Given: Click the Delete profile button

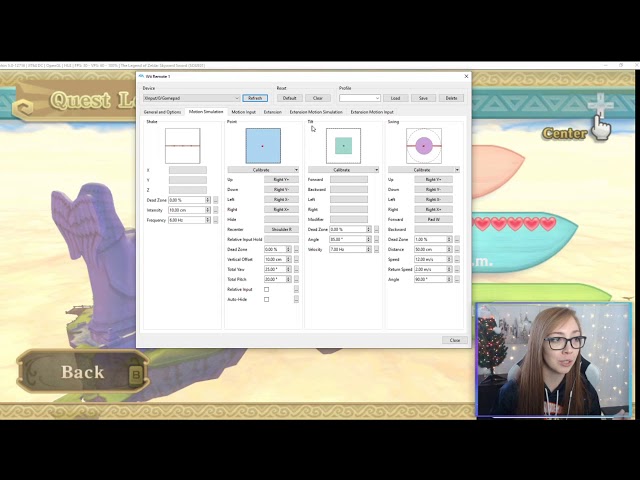Looking at the screenshot, I should click(451, 98).
